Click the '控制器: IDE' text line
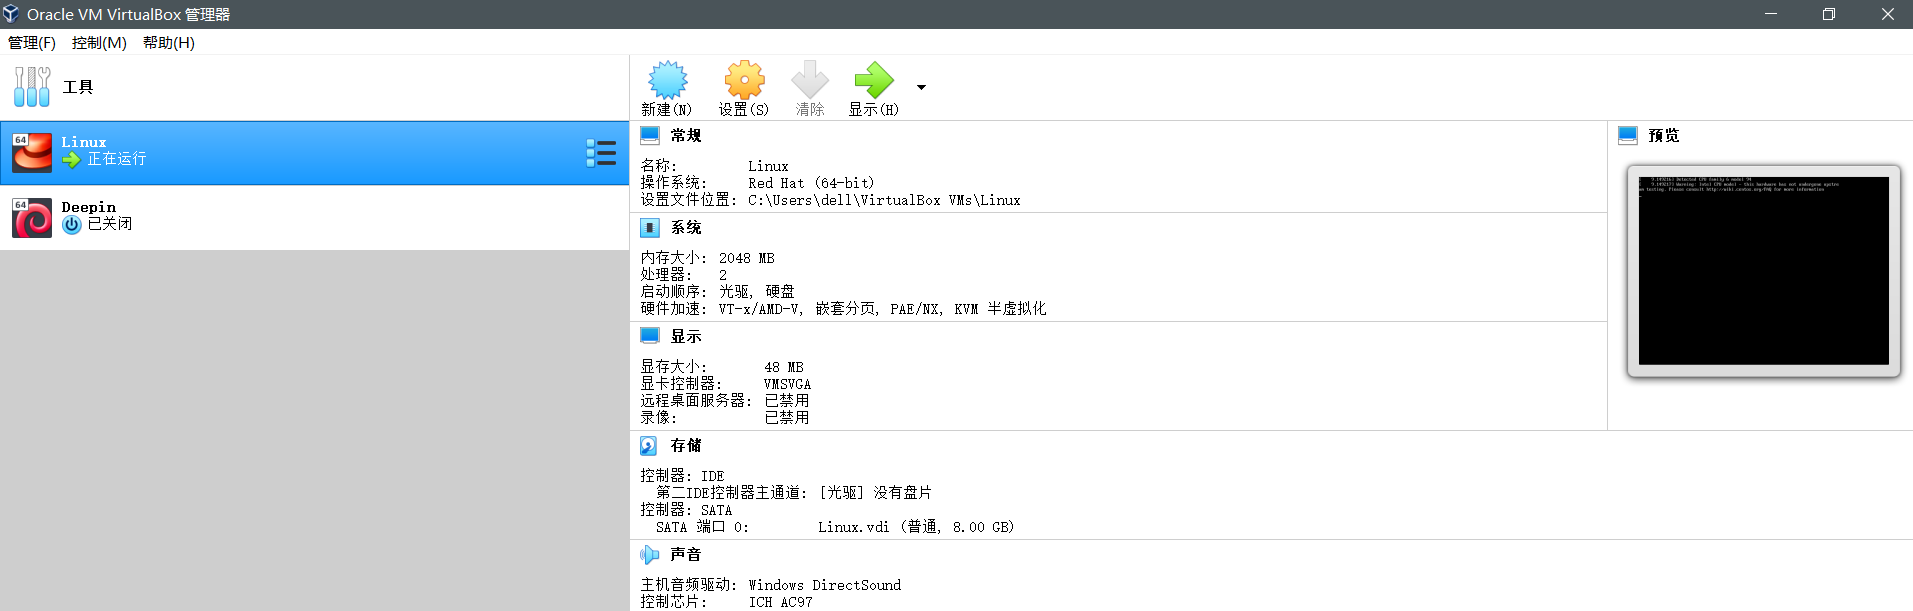1913x611 pixels. tap(682, 476)
